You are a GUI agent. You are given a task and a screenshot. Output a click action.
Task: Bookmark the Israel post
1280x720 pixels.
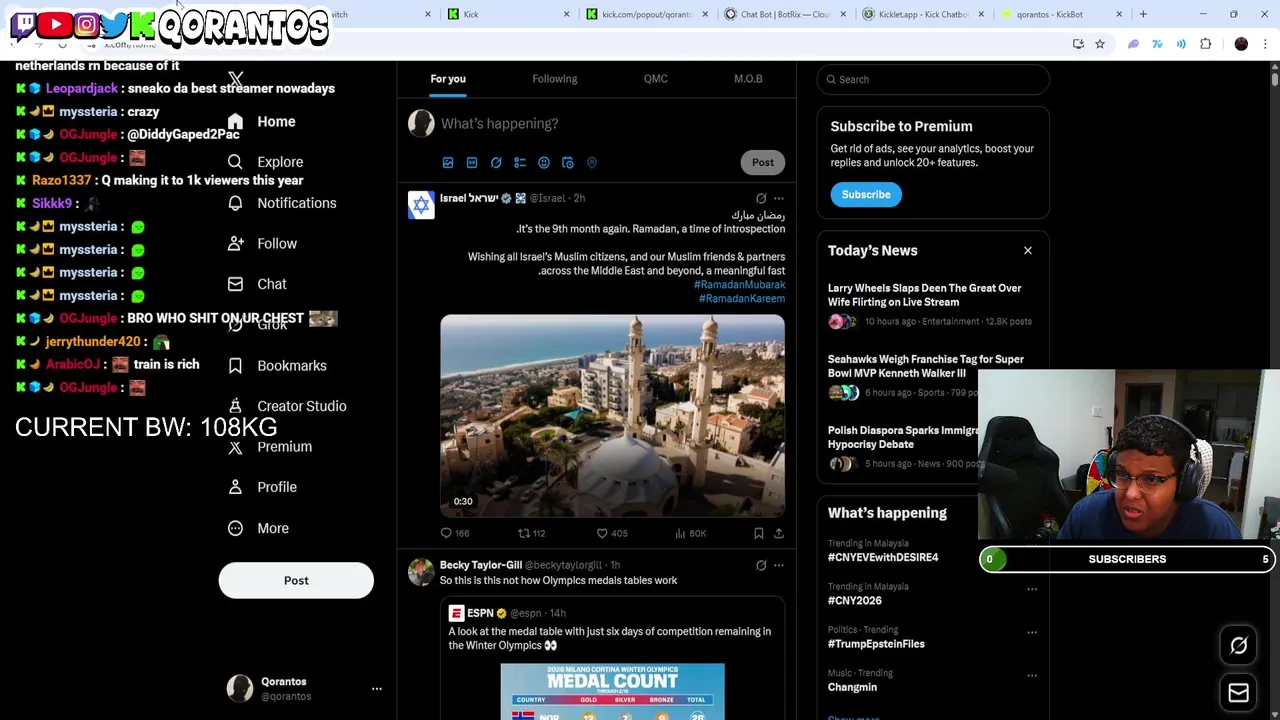pos(759,534)
